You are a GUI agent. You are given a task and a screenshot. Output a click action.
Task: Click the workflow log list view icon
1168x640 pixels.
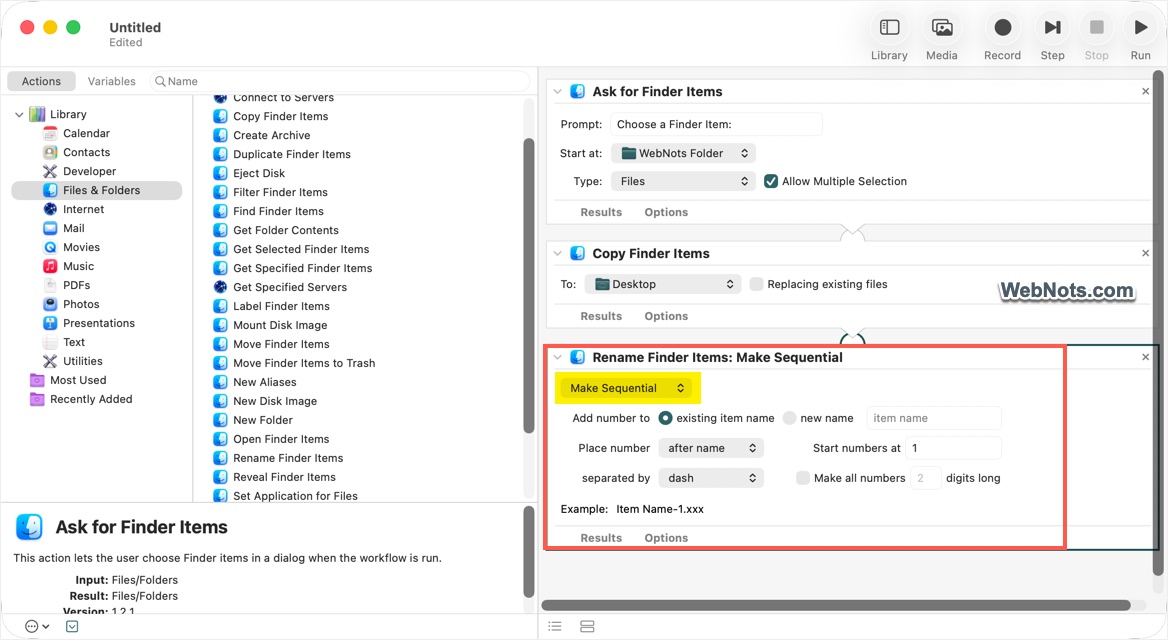pos(555,627)
